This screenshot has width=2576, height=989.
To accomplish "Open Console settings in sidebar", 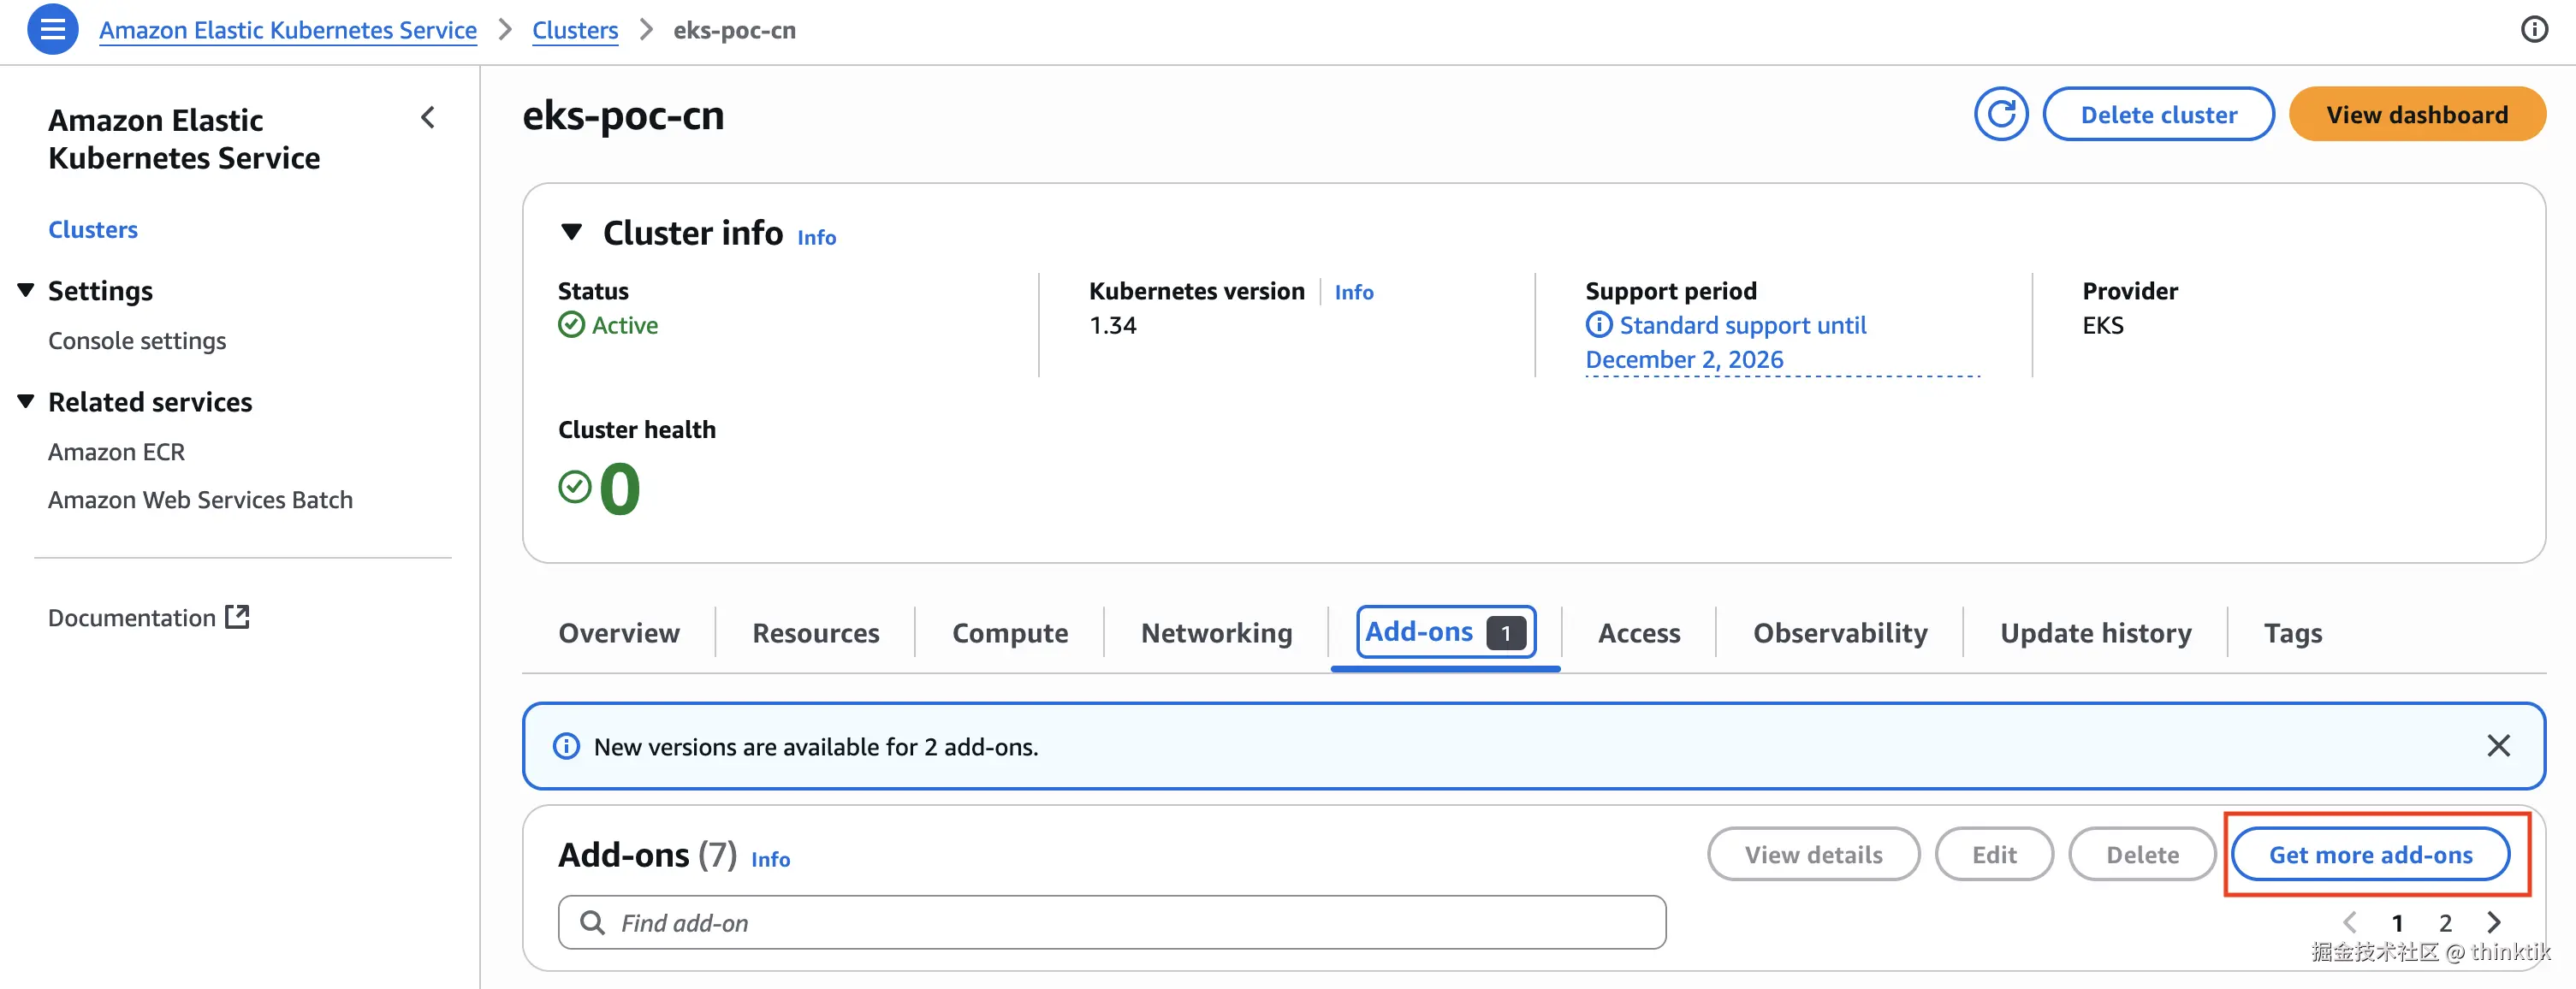I will pyautogui.click(x=137, y=340).
